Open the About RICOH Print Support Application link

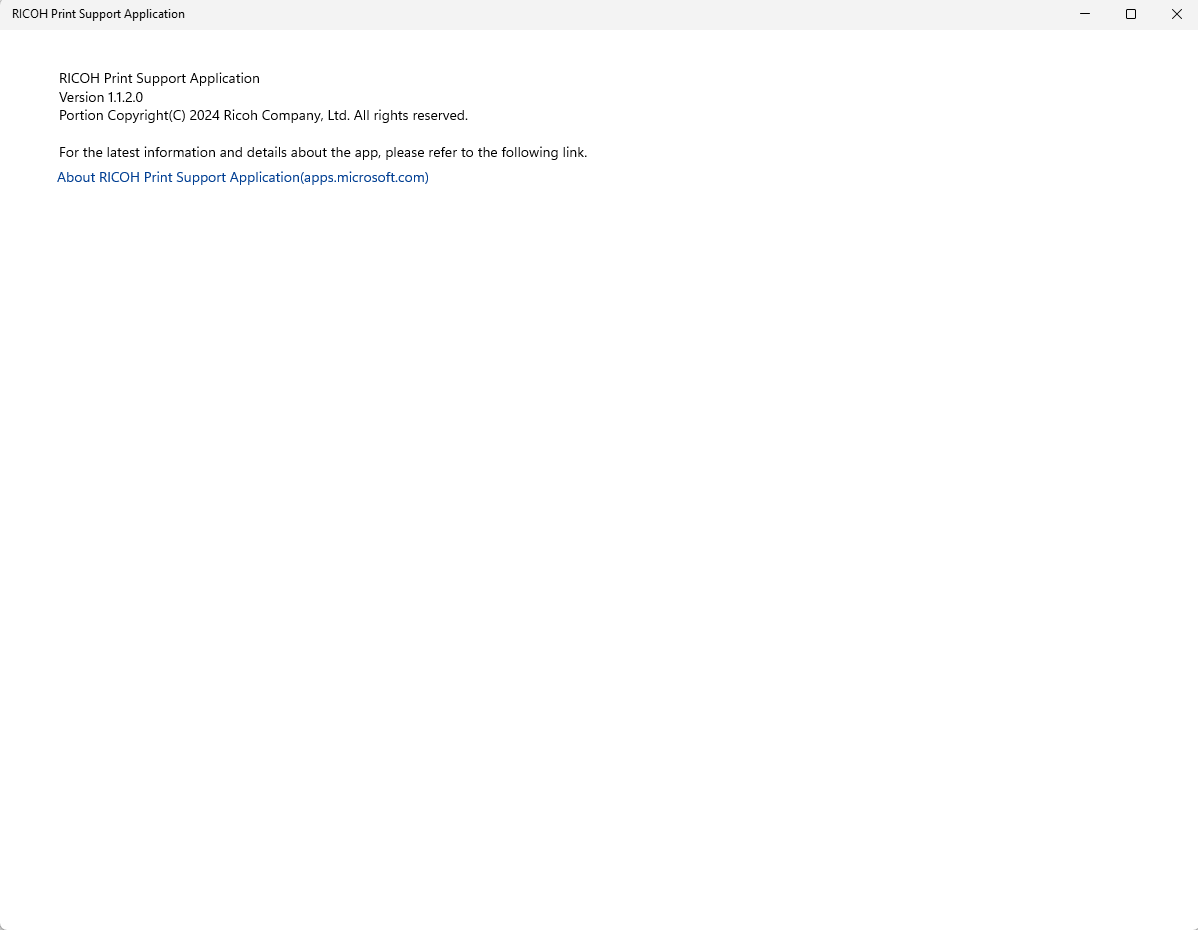tap(242, 178)
